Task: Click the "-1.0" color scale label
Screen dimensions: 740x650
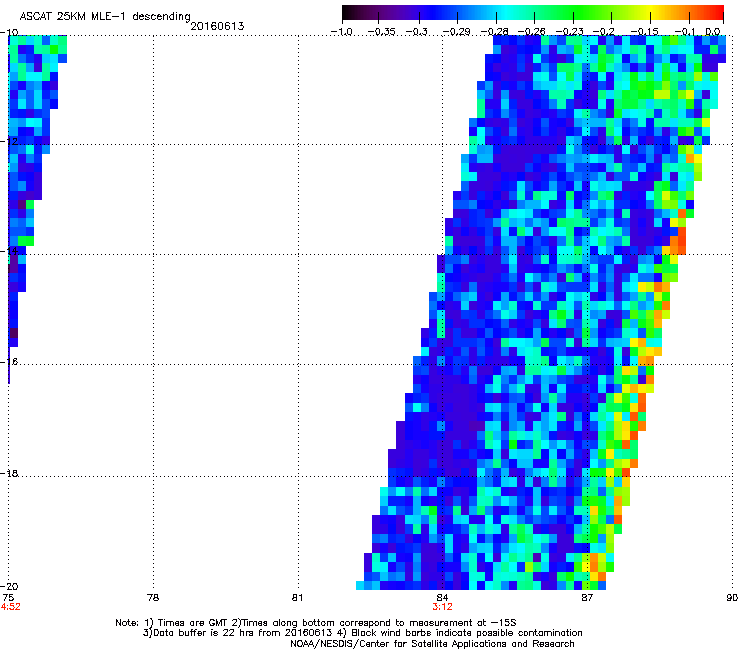Action: 342,32
